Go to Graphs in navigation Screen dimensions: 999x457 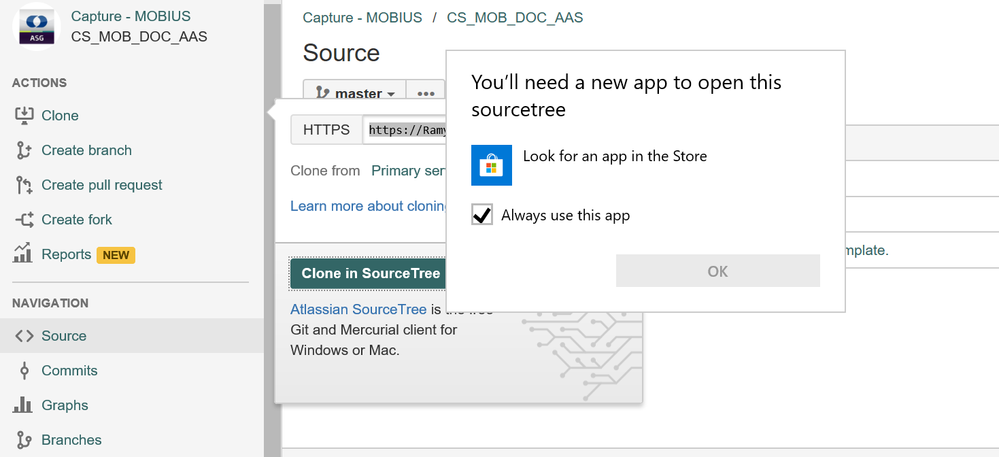coord(64,405)
